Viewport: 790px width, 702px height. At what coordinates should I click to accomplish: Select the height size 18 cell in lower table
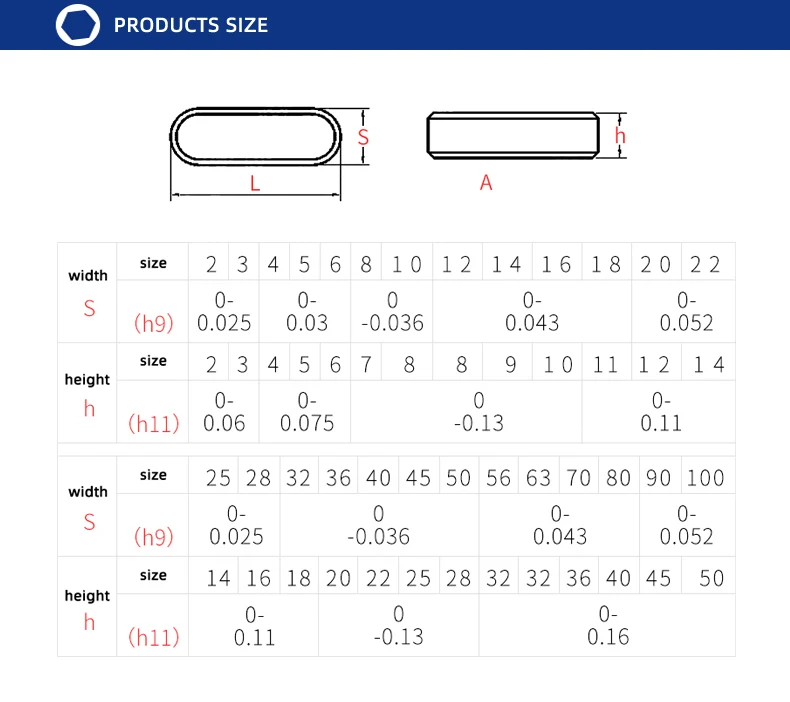(x=299, y=576)
